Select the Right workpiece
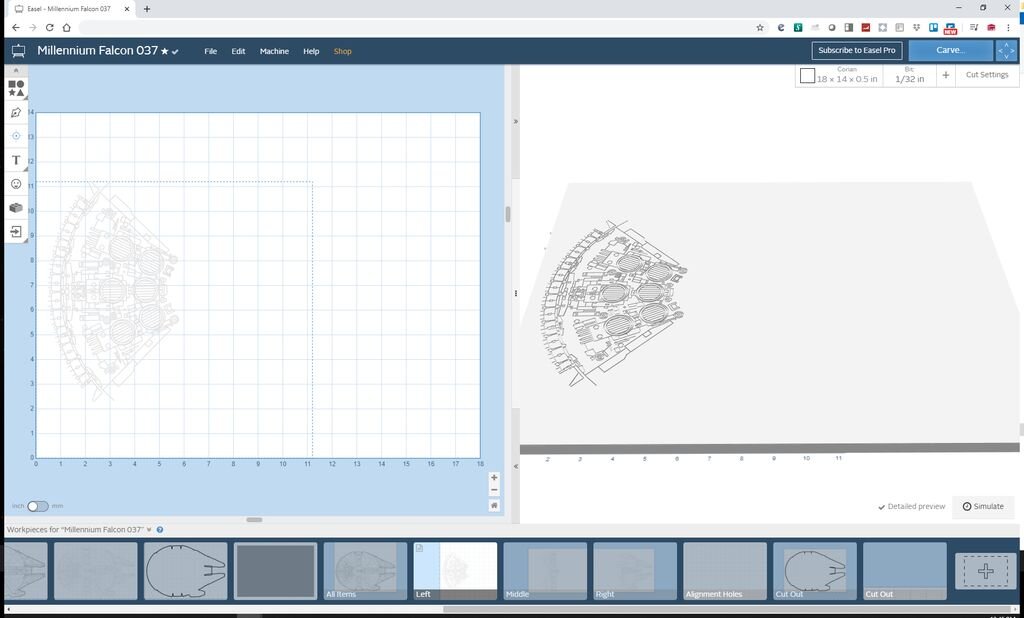This screenshot has height=618, width=1024. 635,571
